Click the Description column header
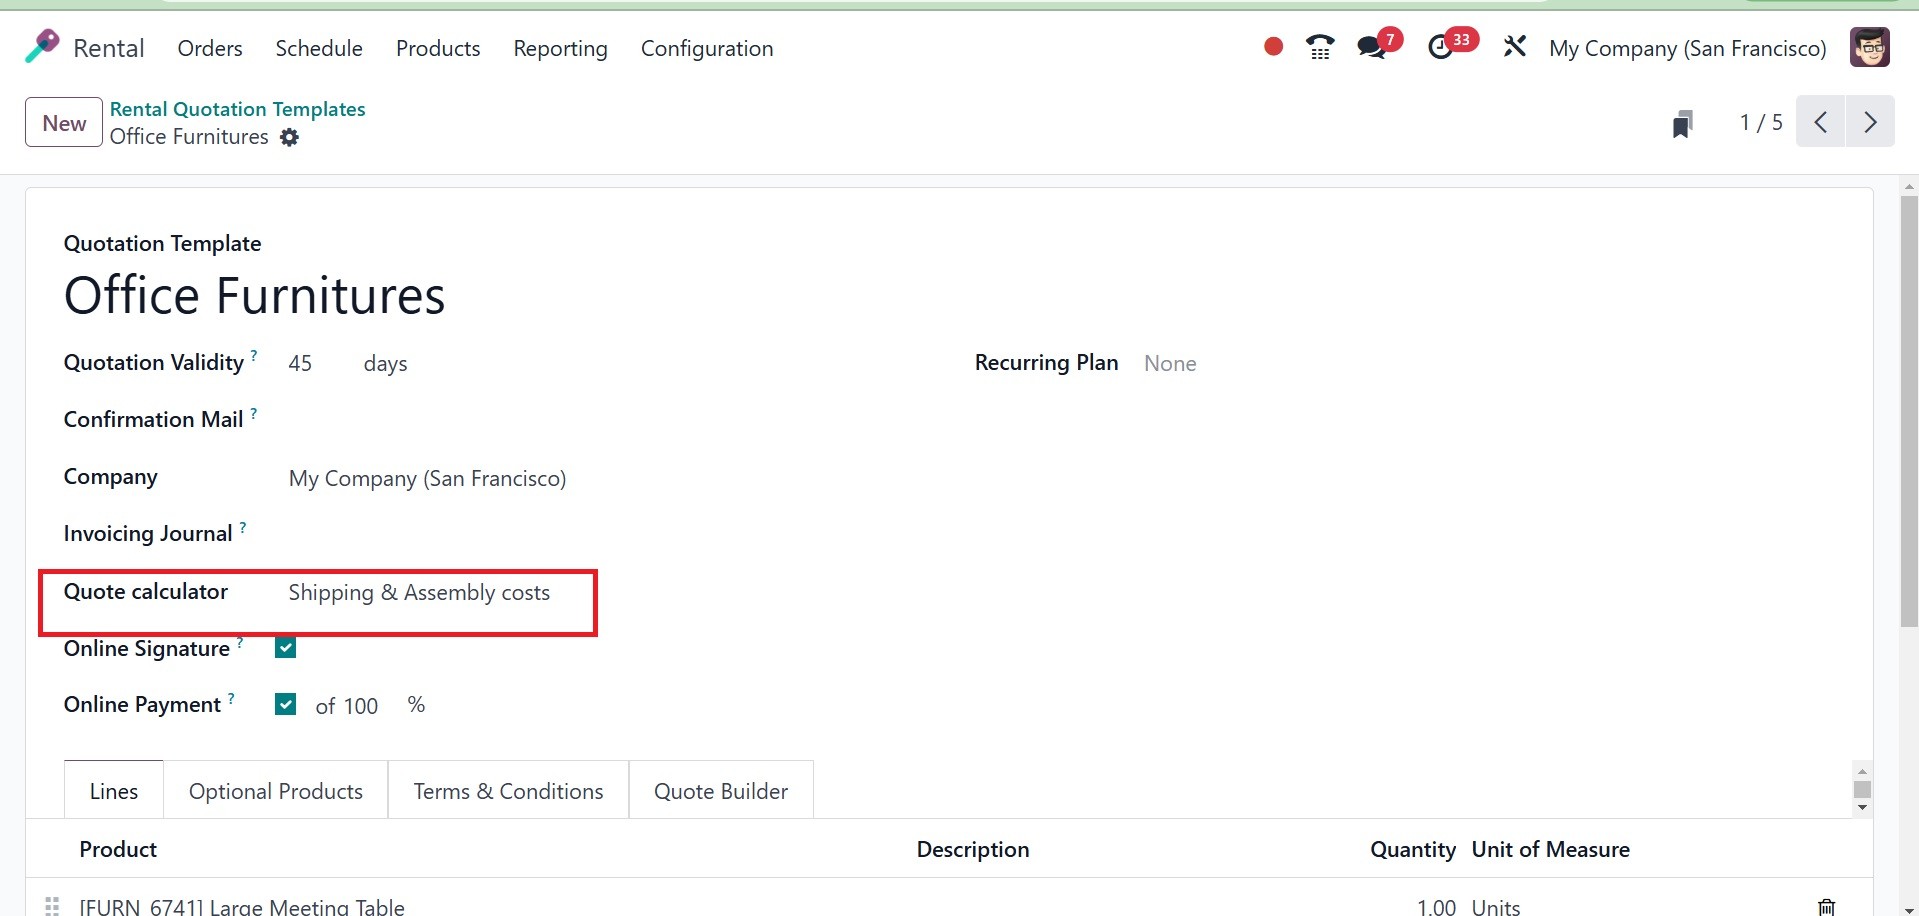Image resolution: width=1919 pixels, height=916 pixels. click(x=973, y=849)
